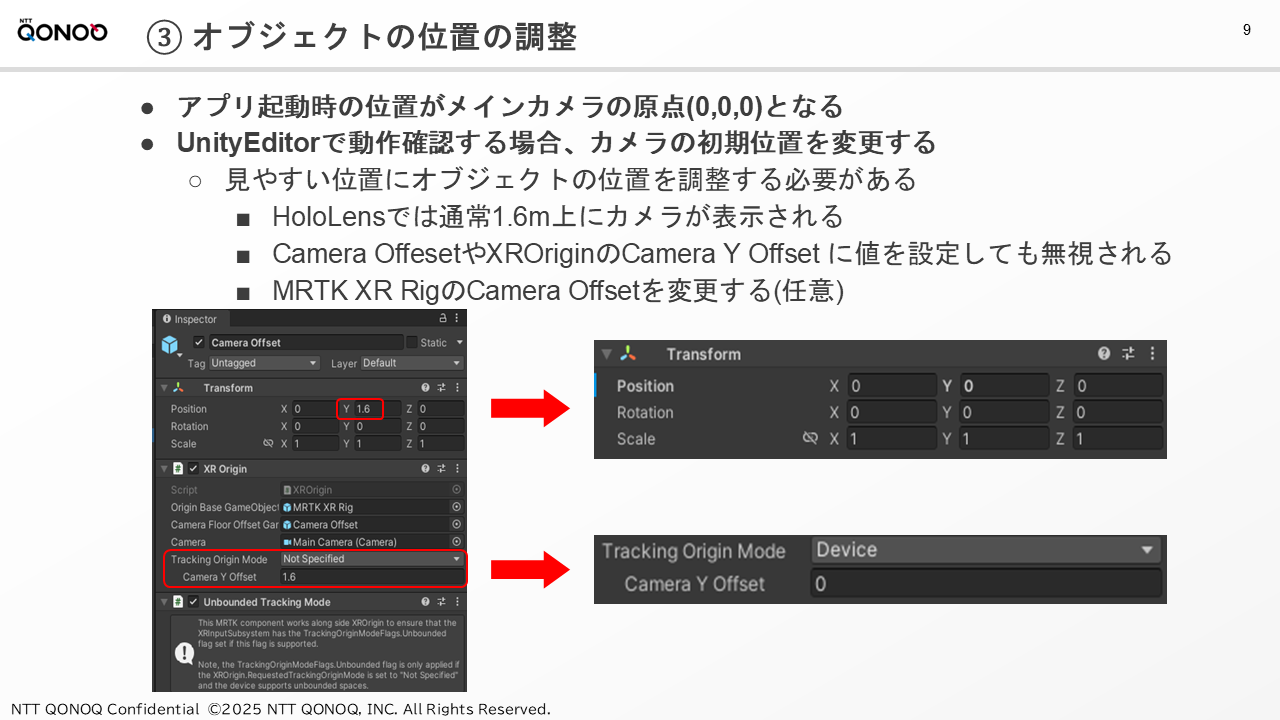This screenshot has height=720, width=1280.
Task: Open the XR Origin three-dot component menu
Action: tap(457, 468)
